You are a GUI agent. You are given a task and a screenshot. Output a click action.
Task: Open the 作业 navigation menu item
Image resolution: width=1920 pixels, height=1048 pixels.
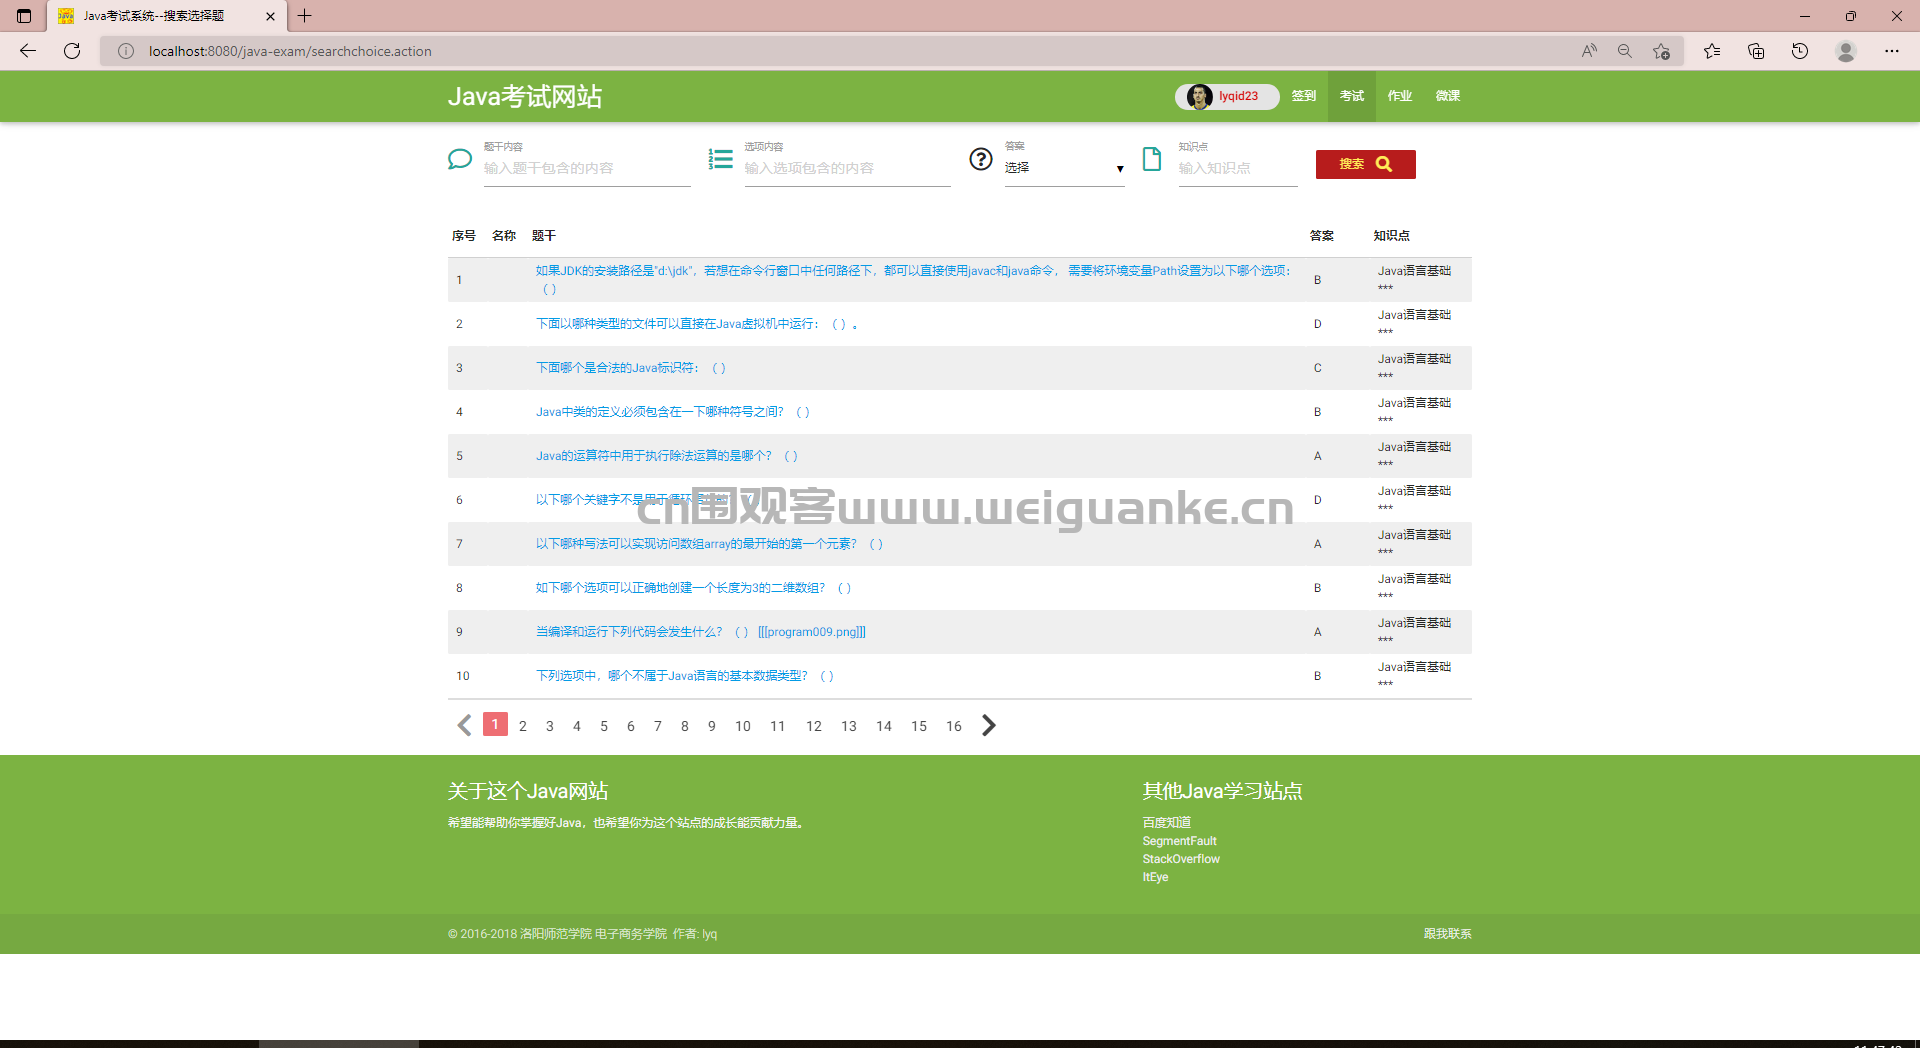[x=1399, y=96]
